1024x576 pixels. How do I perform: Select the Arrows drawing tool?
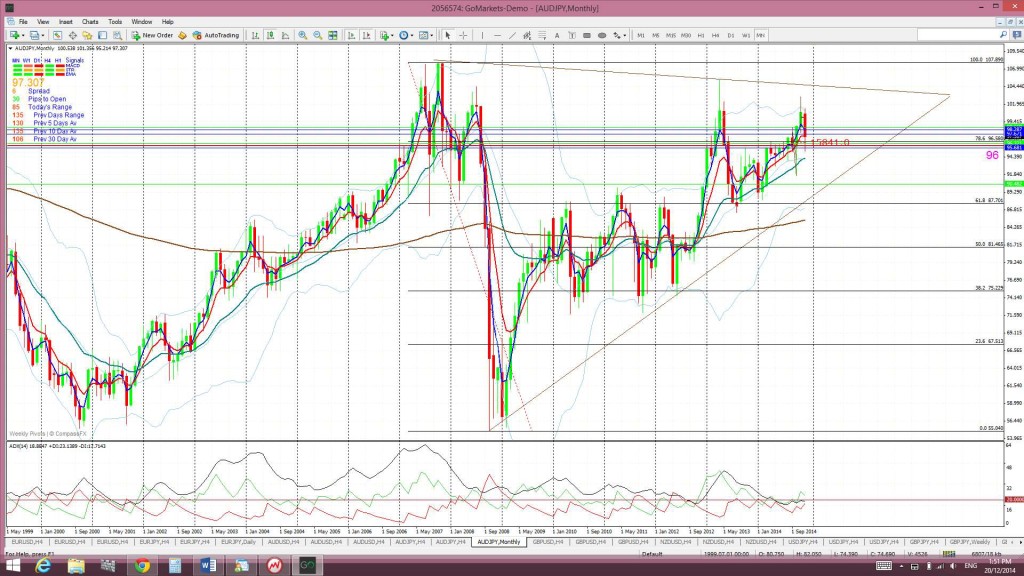tap(616, 35)
